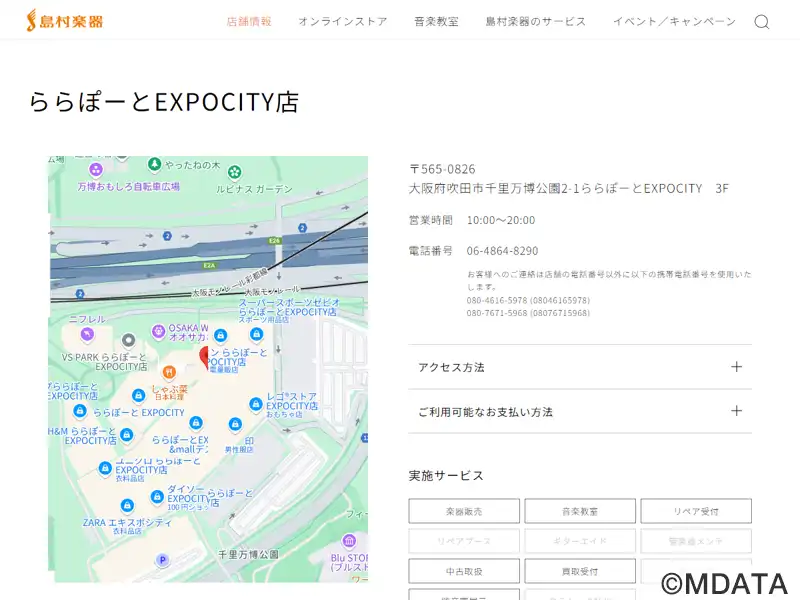Click the 楽器販売 service button
This screenshot has width=800, height=600.
(x=464, y=511)
